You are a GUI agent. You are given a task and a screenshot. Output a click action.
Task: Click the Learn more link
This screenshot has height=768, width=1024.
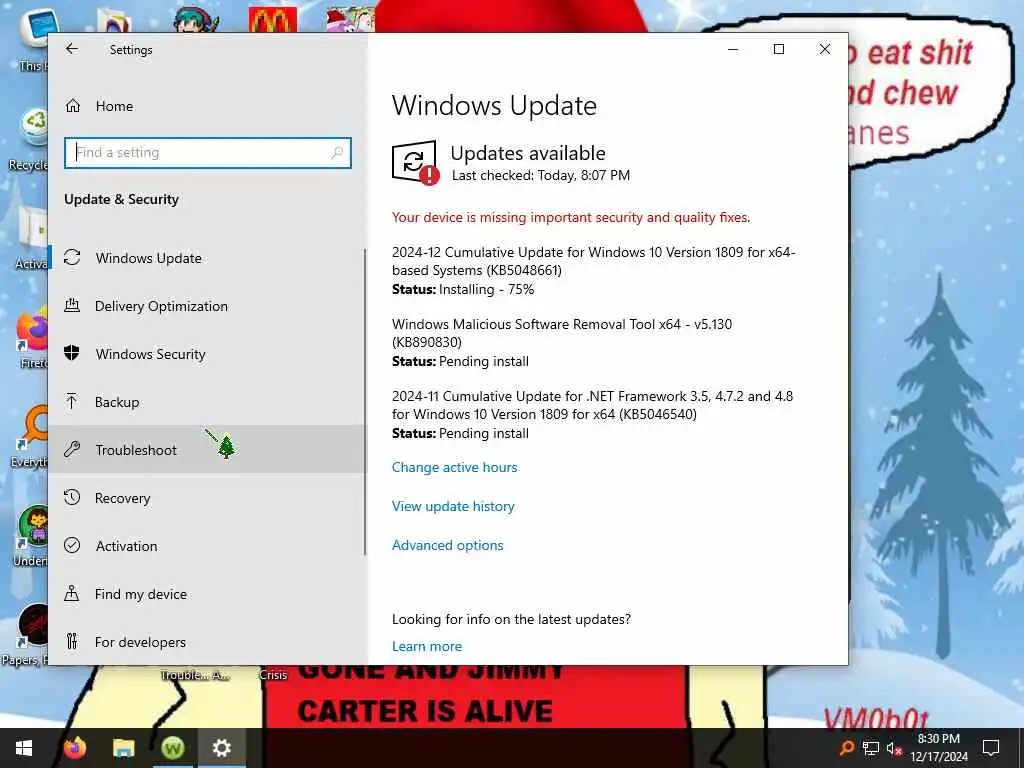(426, 647)
